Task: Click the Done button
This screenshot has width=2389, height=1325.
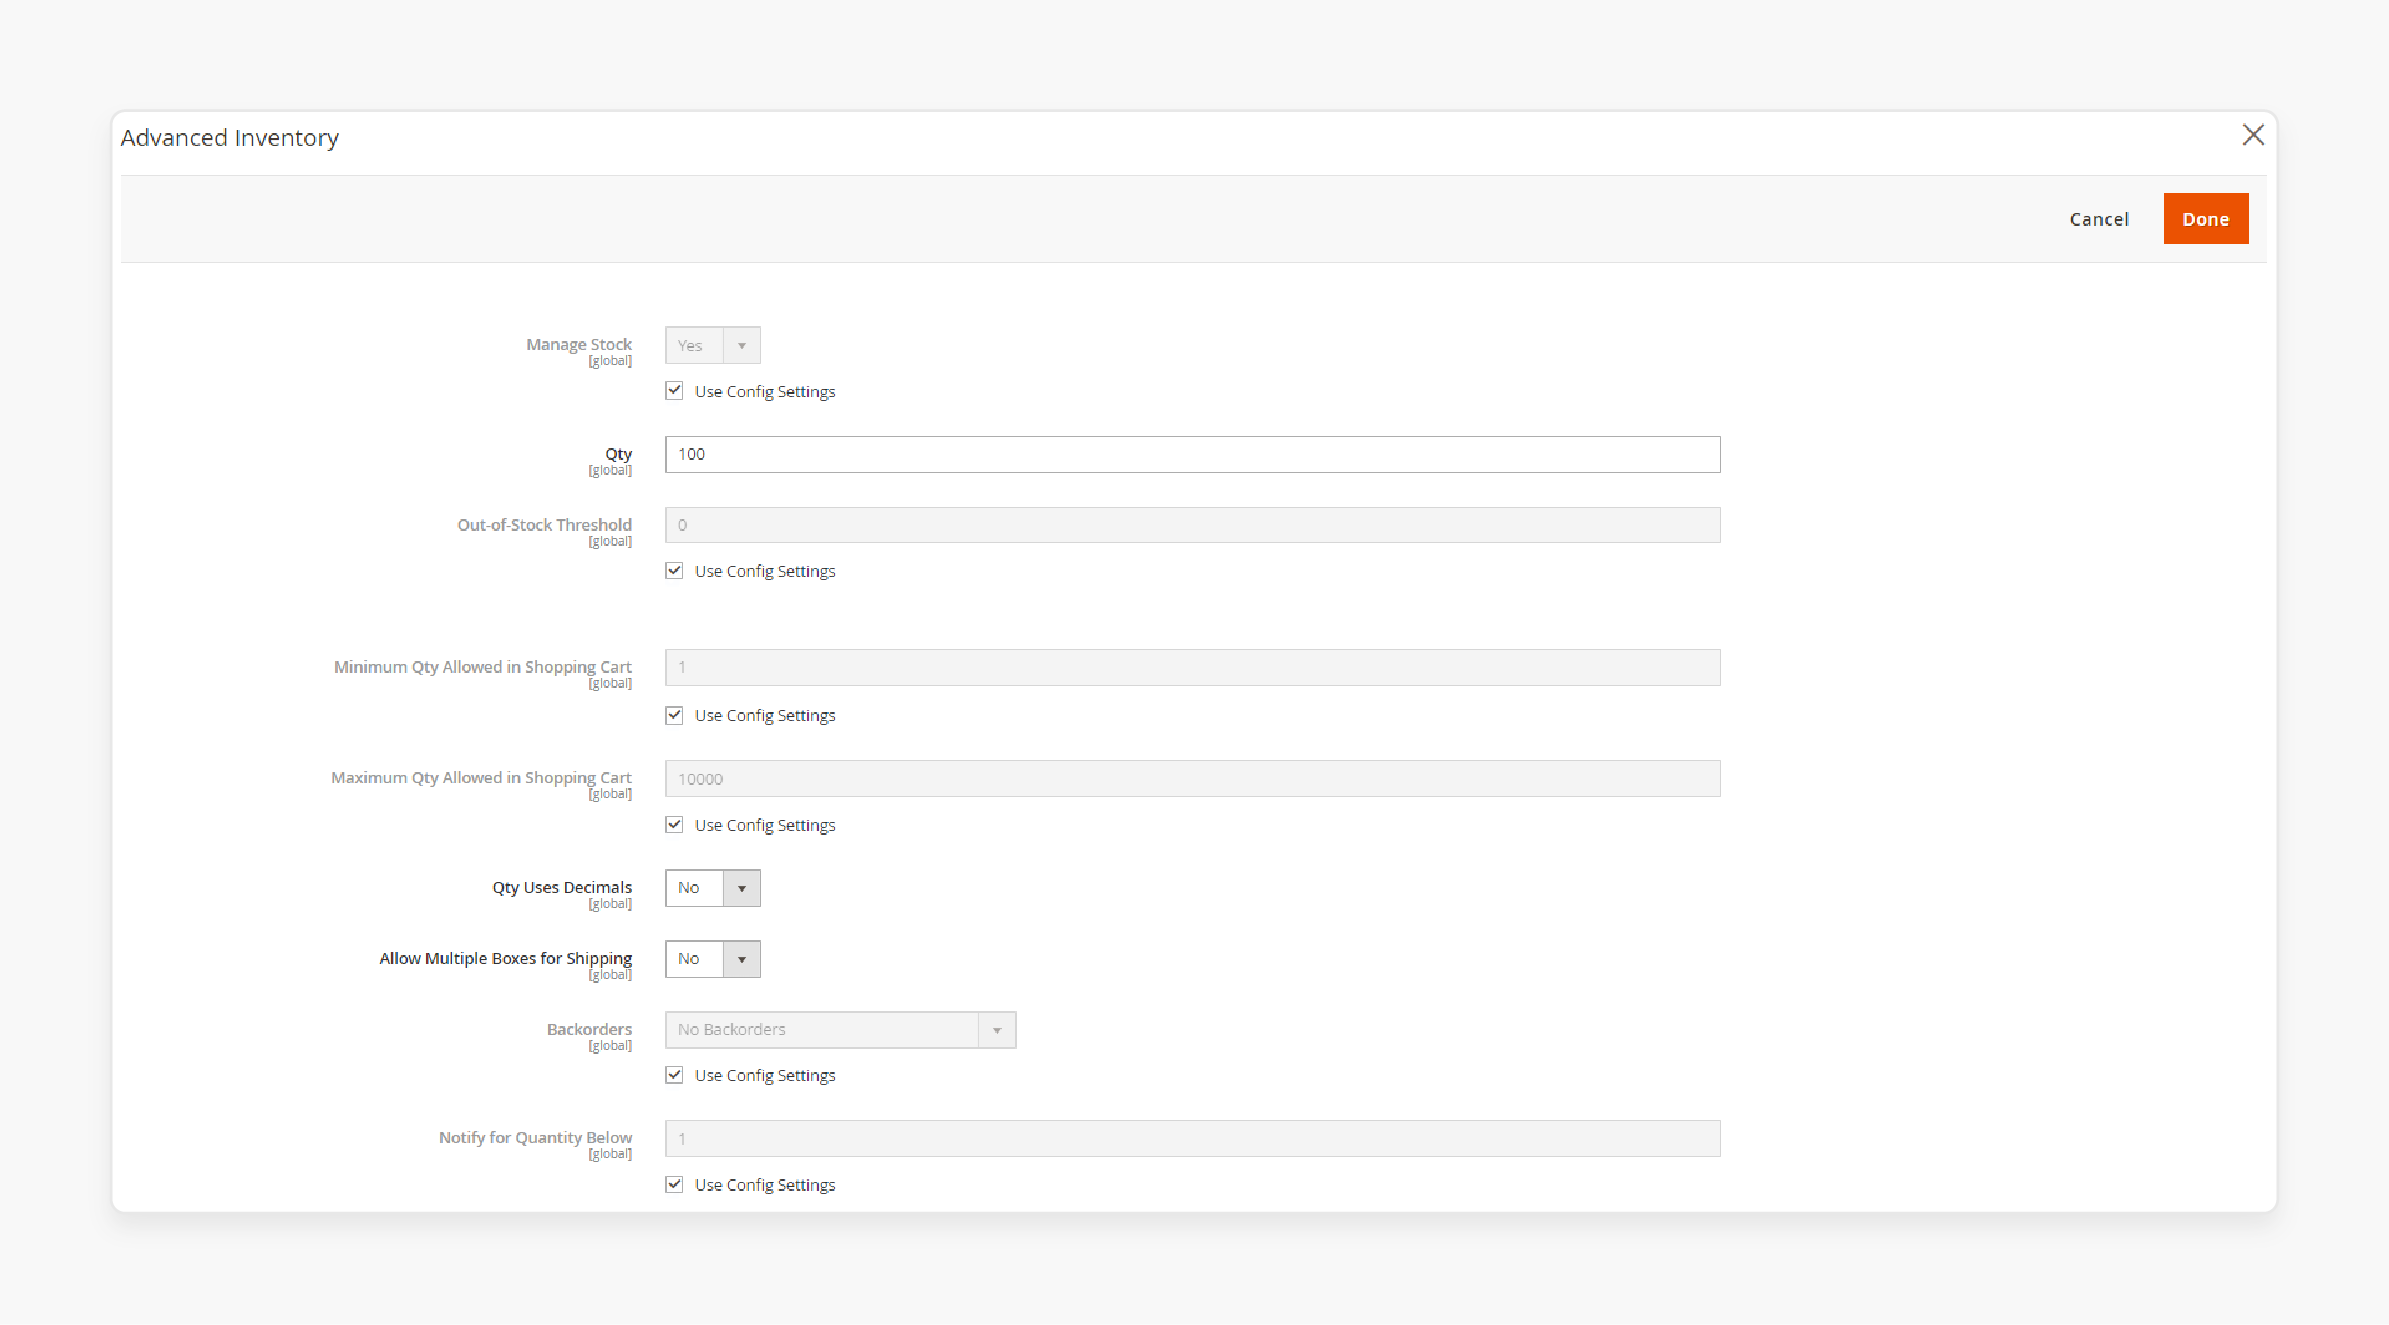Action: tap(2206, 219)
